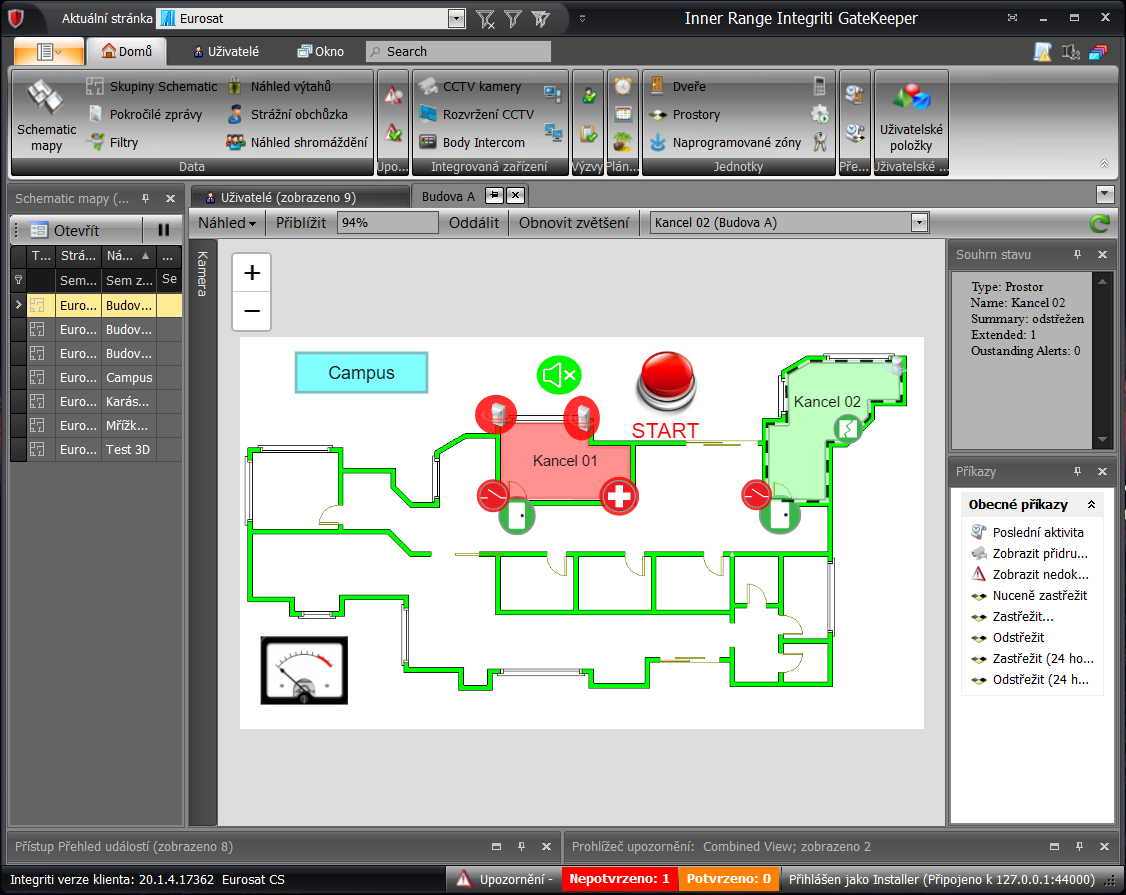
Task: Open Stražní obchůzka from the ribbon
Action: click(298, 114)
